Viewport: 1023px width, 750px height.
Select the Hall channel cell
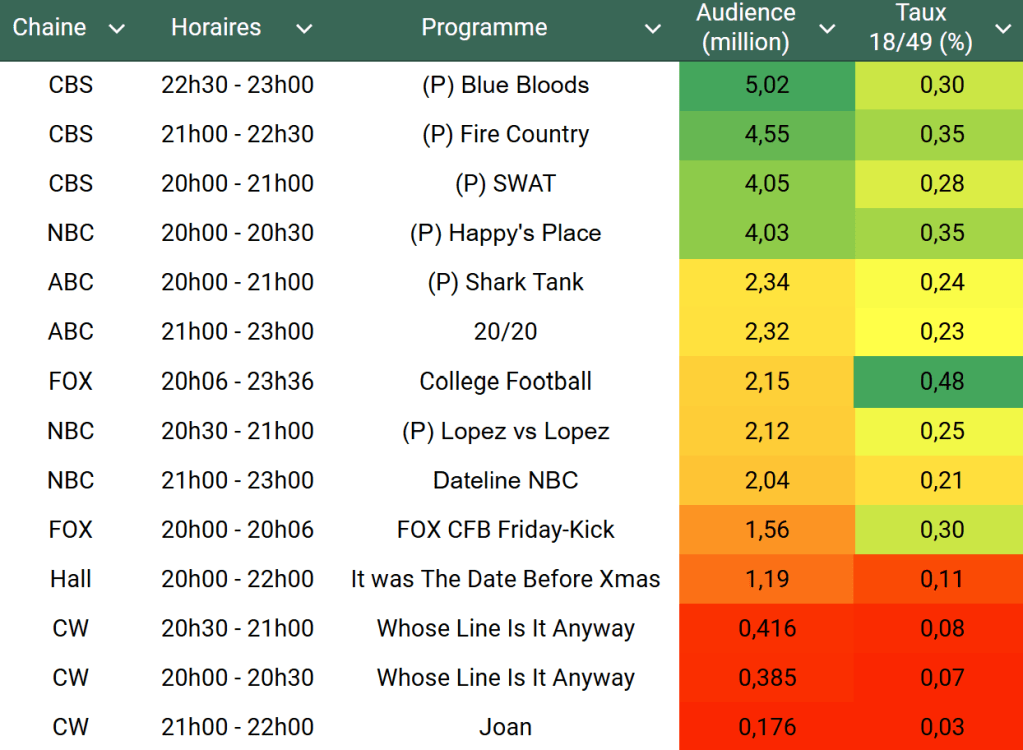tap(71, 579)
